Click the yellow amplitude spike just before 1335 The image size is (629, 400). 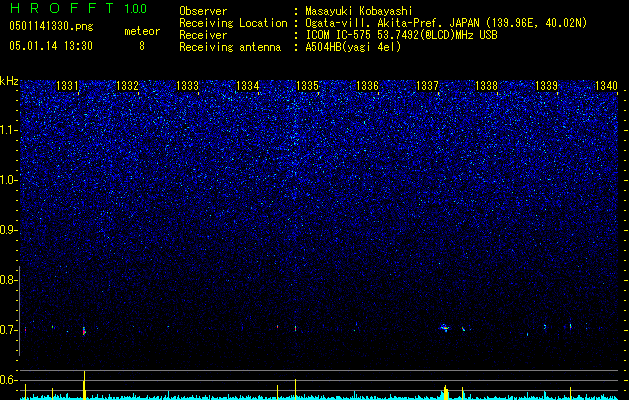[296, 389]
